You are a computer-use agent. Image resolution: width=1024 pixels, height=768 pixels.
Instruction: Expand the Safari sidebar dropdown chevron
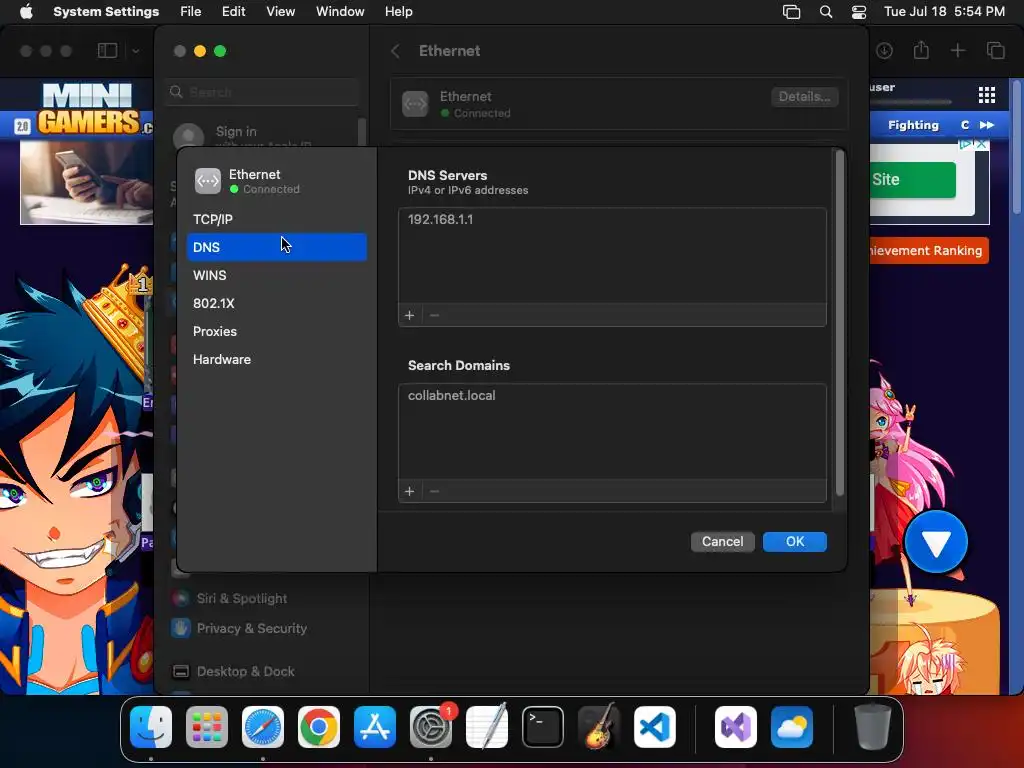135,50
